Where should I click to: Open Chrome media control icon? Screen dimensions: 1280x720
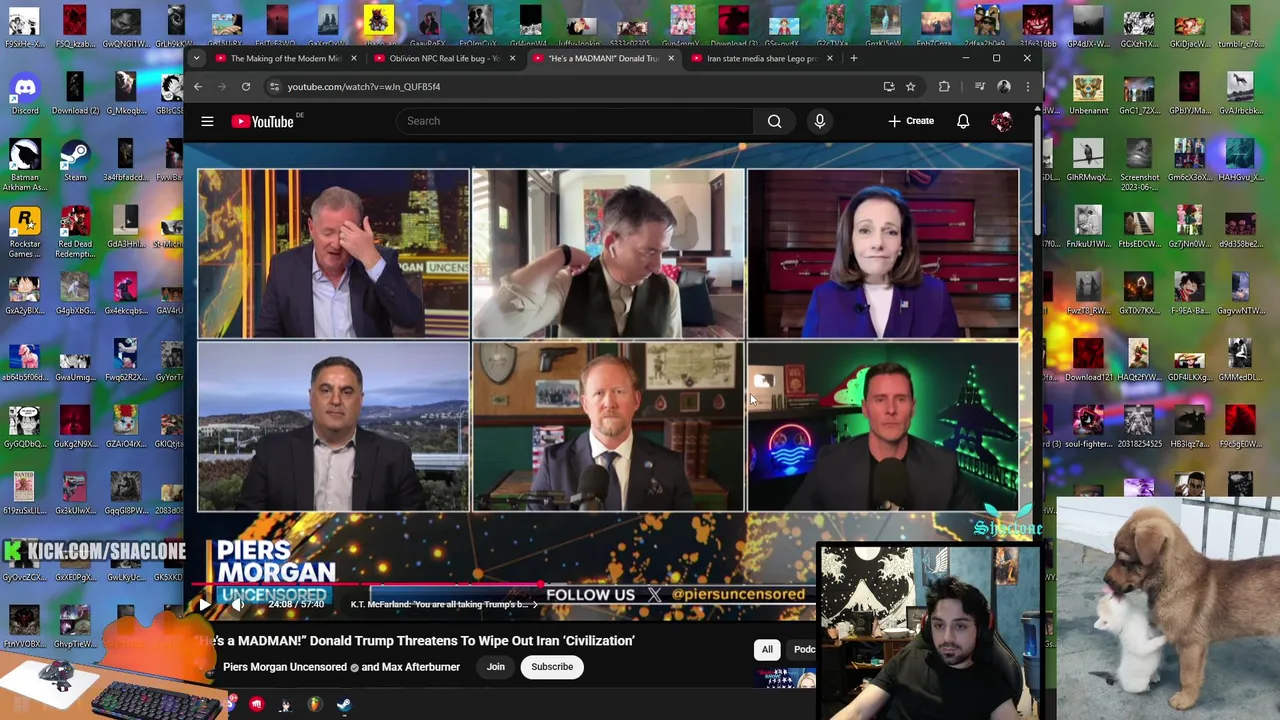point(980,87)
